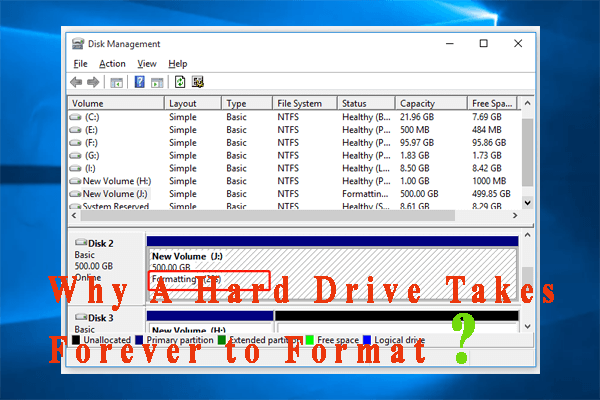The height and width of the screenshot is (400, 600).
Task: Click the black Unallocated legend swatch
Action: [76, 340]
